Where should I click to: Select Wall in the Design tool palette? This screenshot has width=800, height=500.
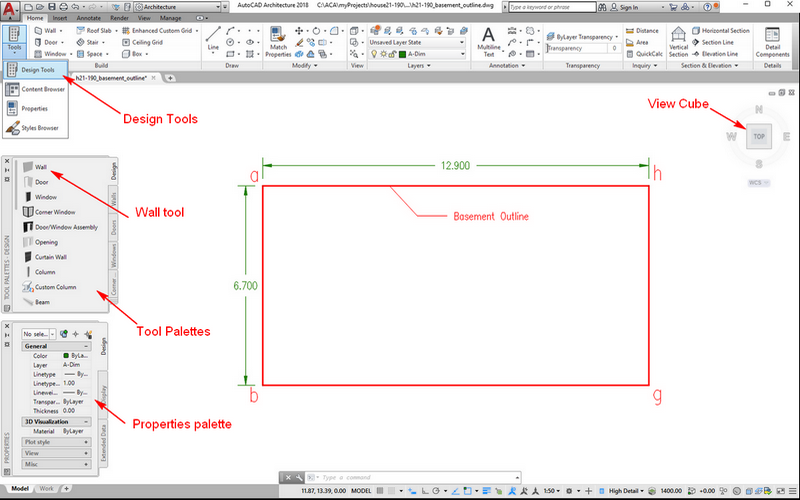coord(36,167)
